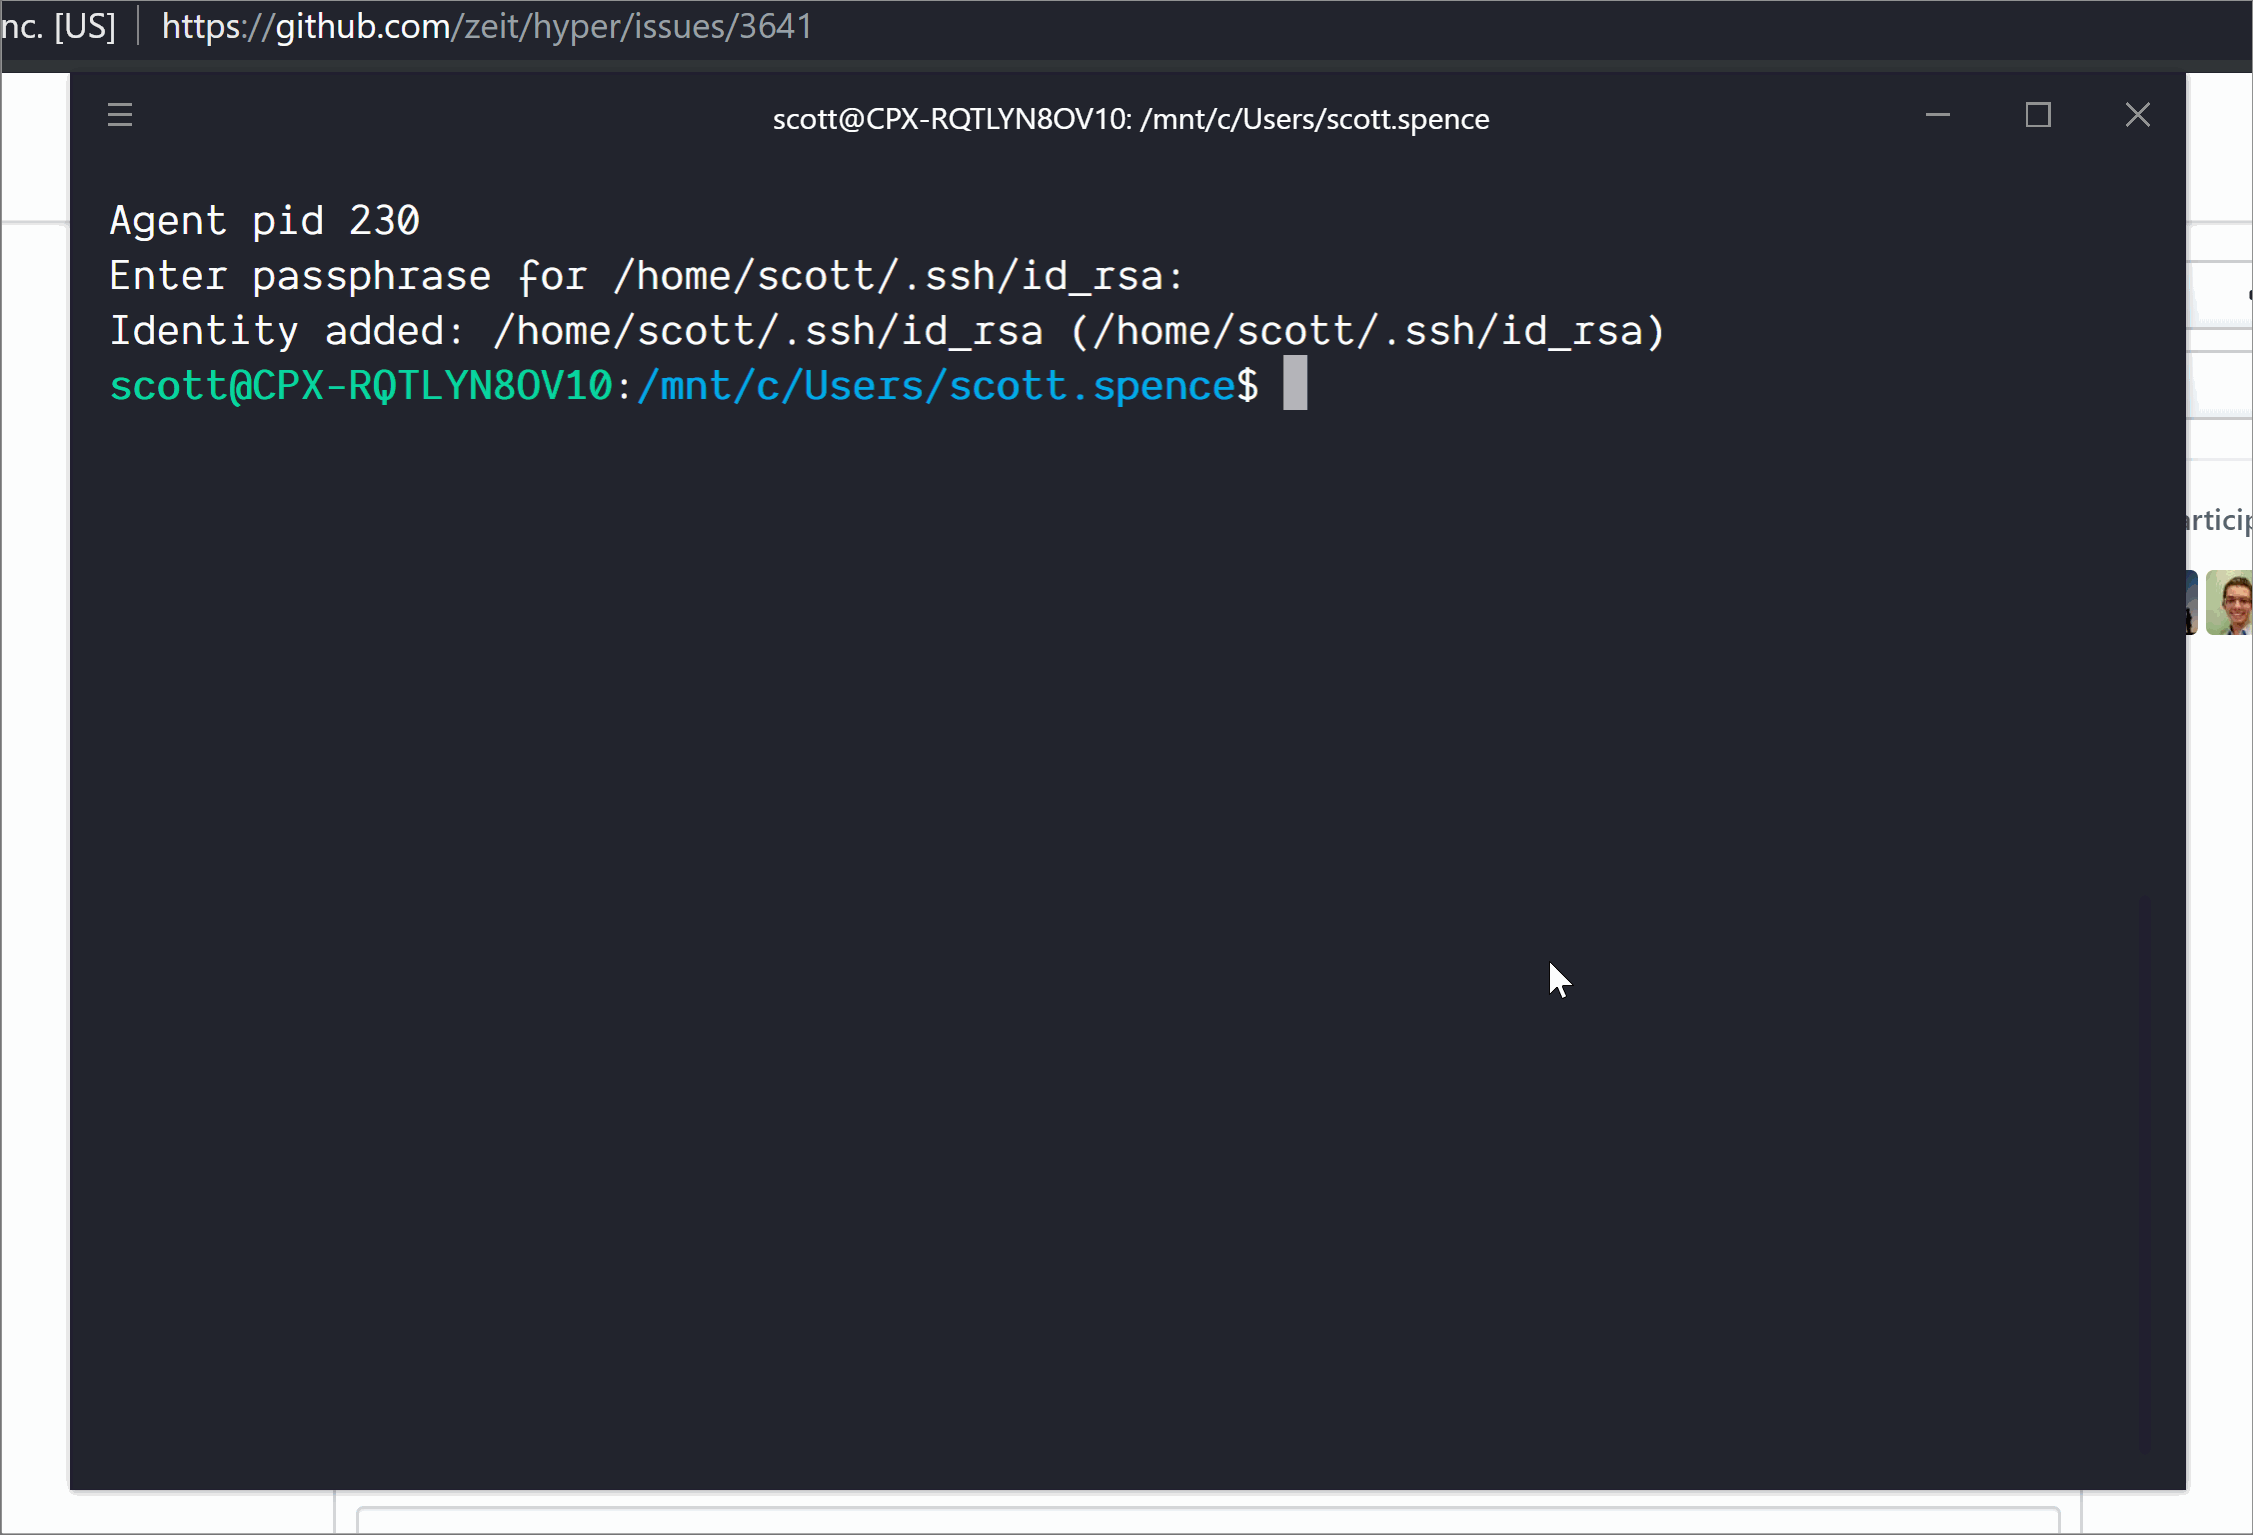Image resolution: width=2253 pixels, height=1535 pixels.
Task: Select the Enter passphrase prompt line
Action: (x=646, y=275)
